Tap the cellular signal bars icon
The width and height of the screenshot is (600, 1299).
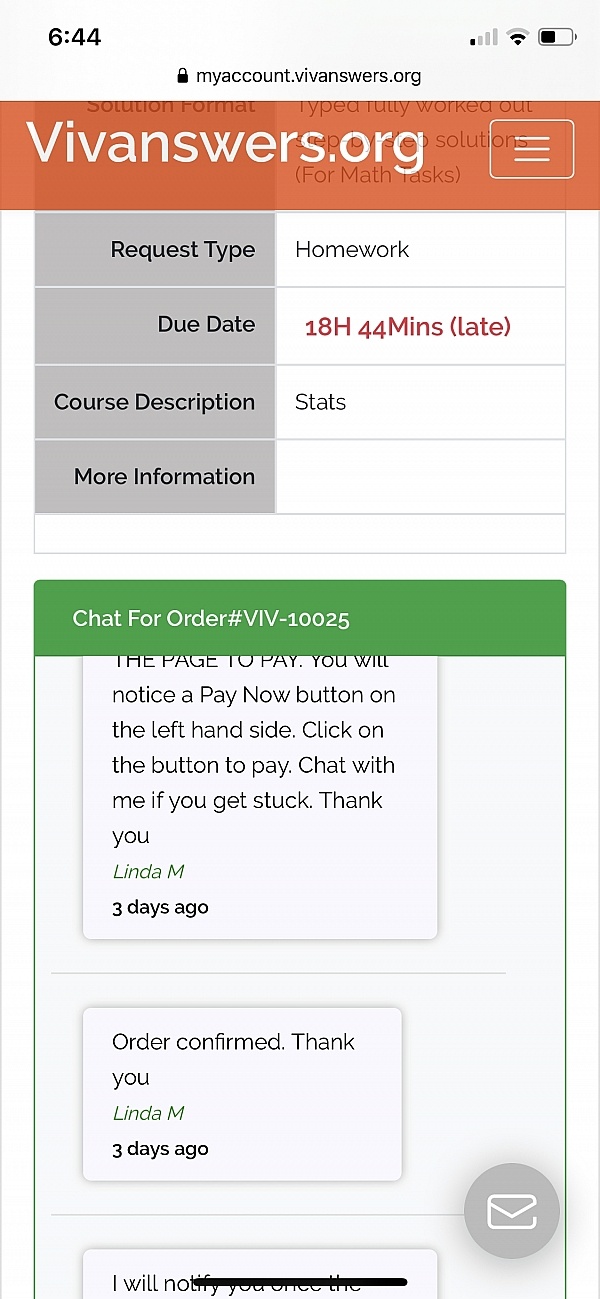point(483,38)
